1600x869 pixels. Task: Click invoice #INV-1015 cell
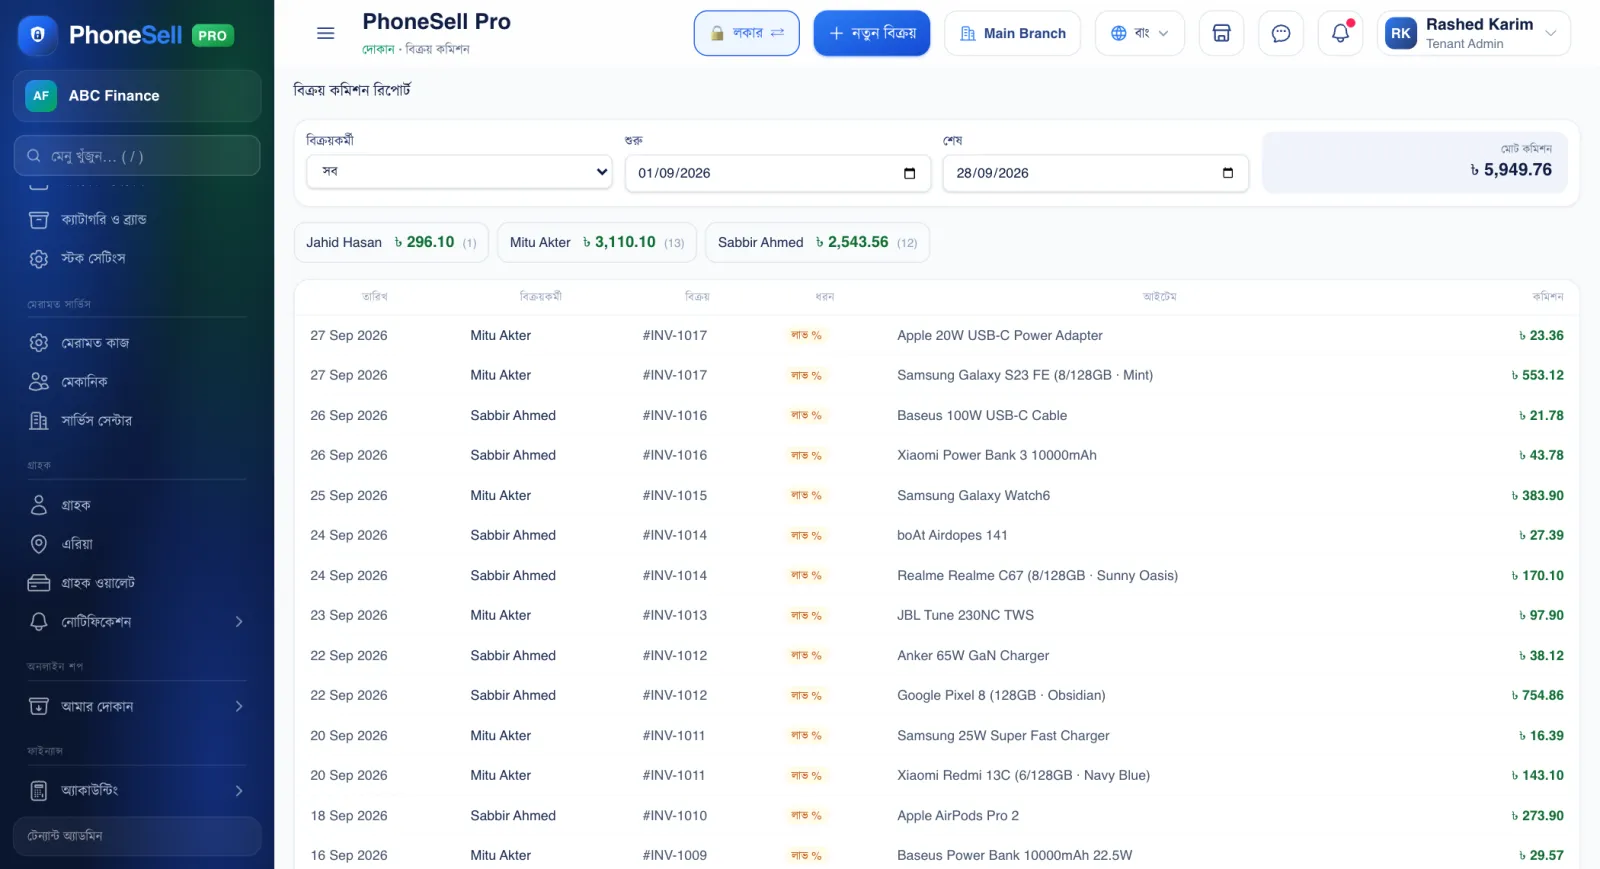pyautogui.click(x=675, y=495)
